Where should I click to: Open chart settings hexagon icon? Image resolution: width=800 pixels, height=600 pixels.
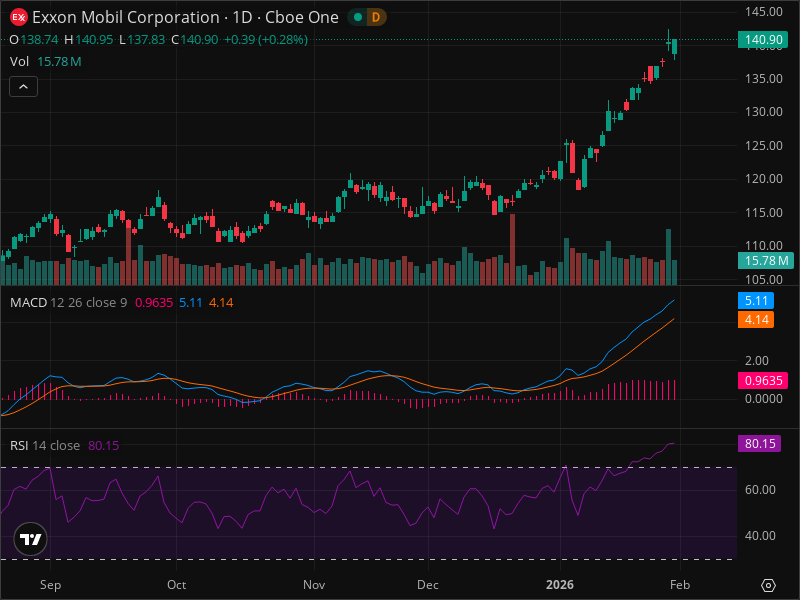768,585
